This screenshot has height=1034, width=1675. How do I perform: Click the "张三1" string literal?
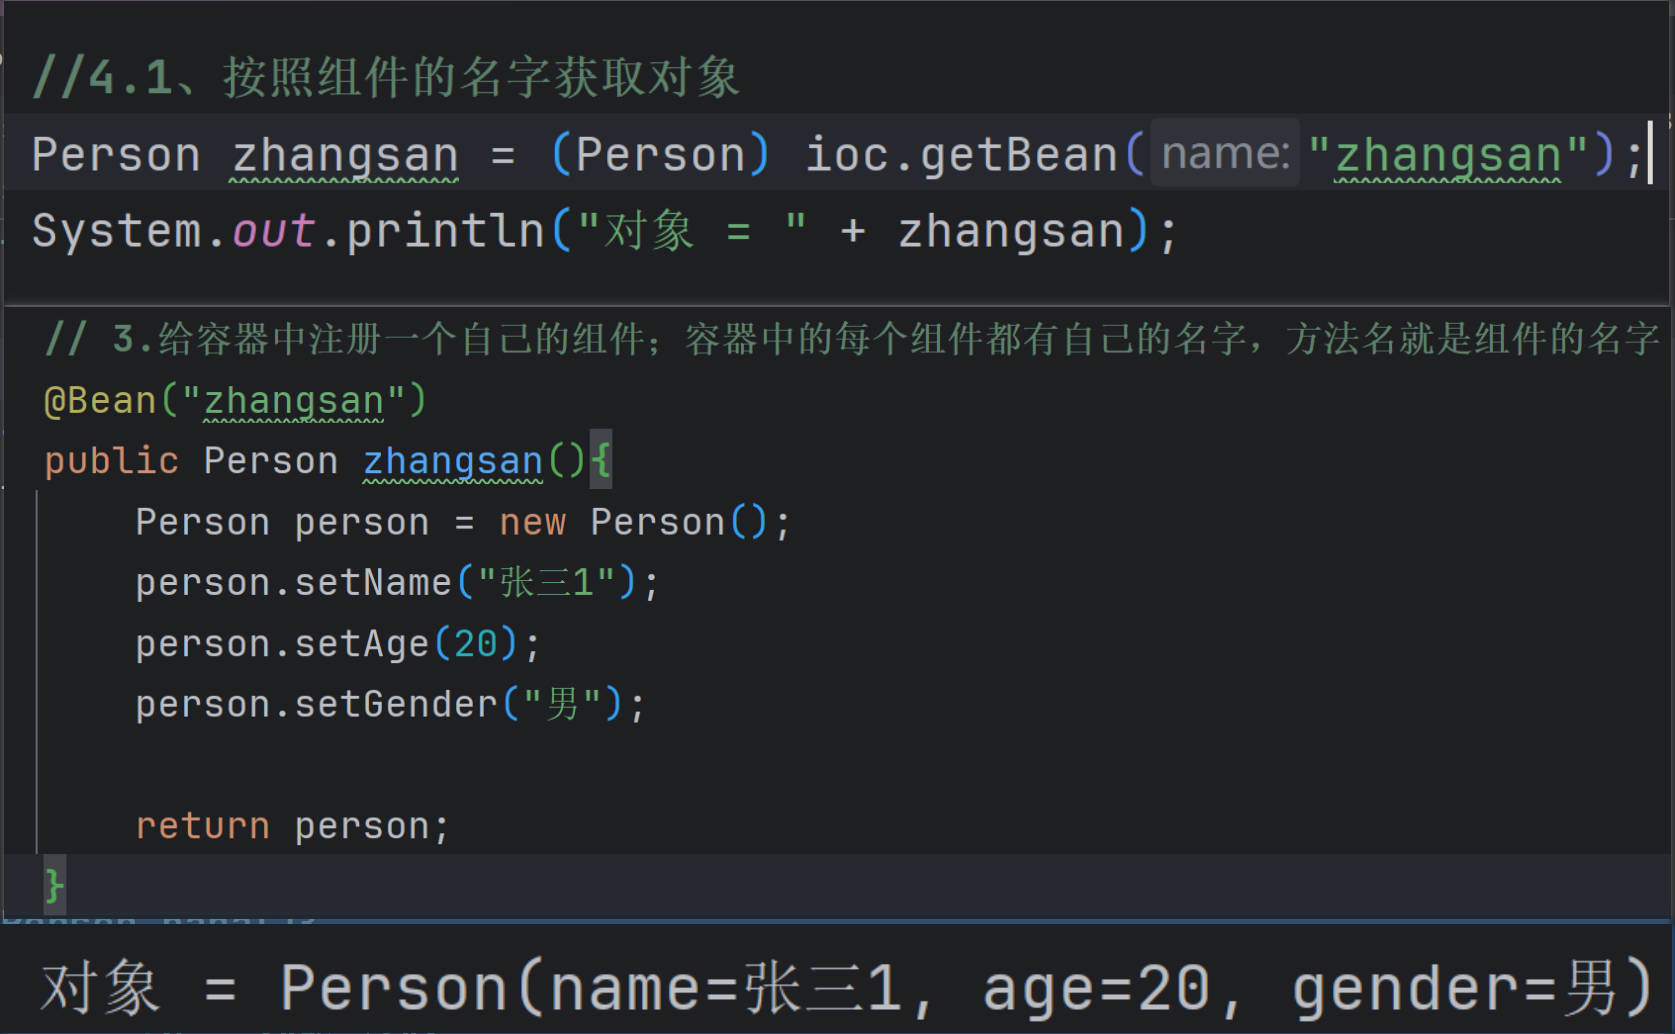click(x=546, y=583)
